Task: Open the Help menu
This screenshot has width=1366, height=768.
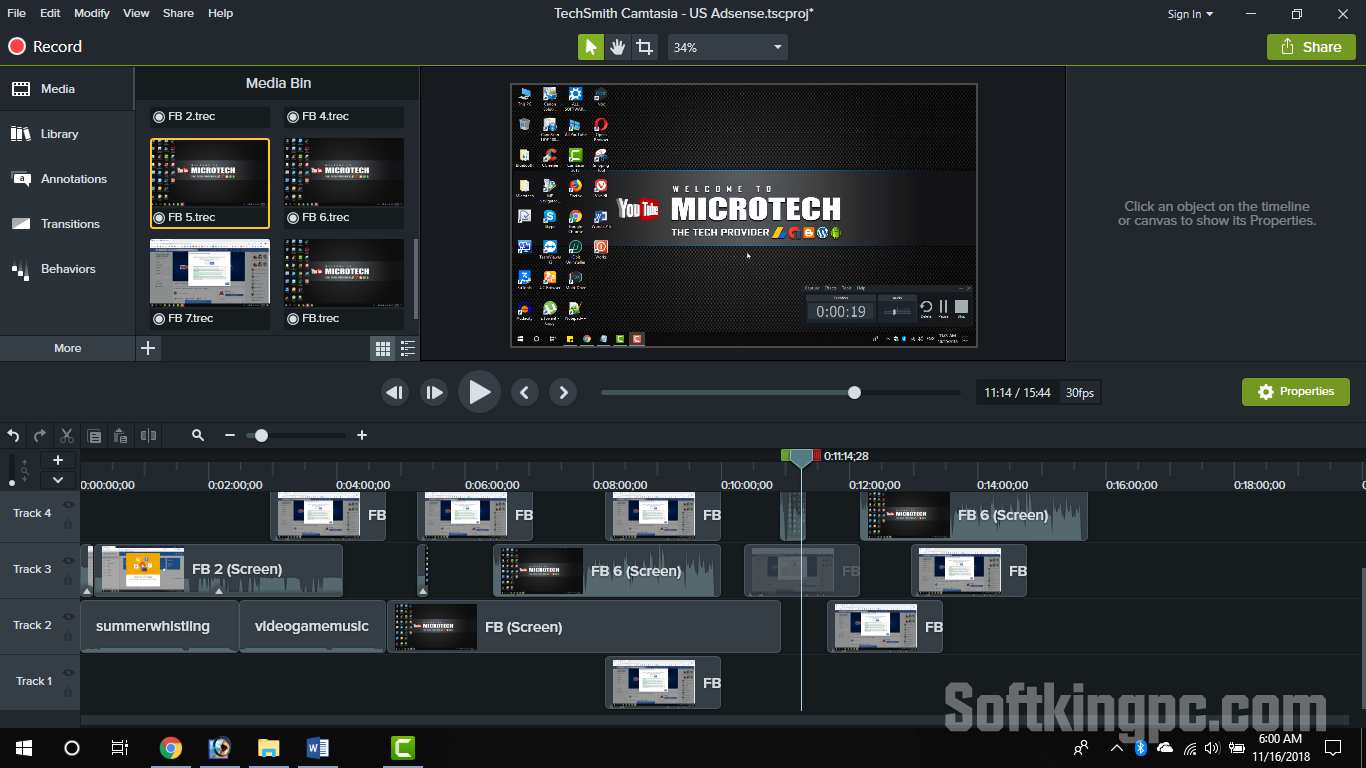Action: (220, 13)
